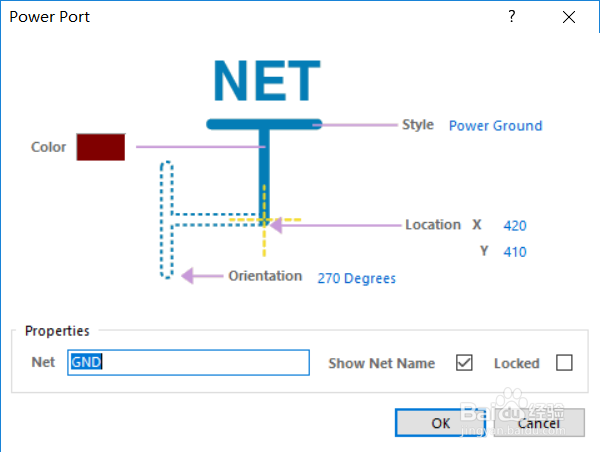Click the Properties group heading

coord(57,331)
